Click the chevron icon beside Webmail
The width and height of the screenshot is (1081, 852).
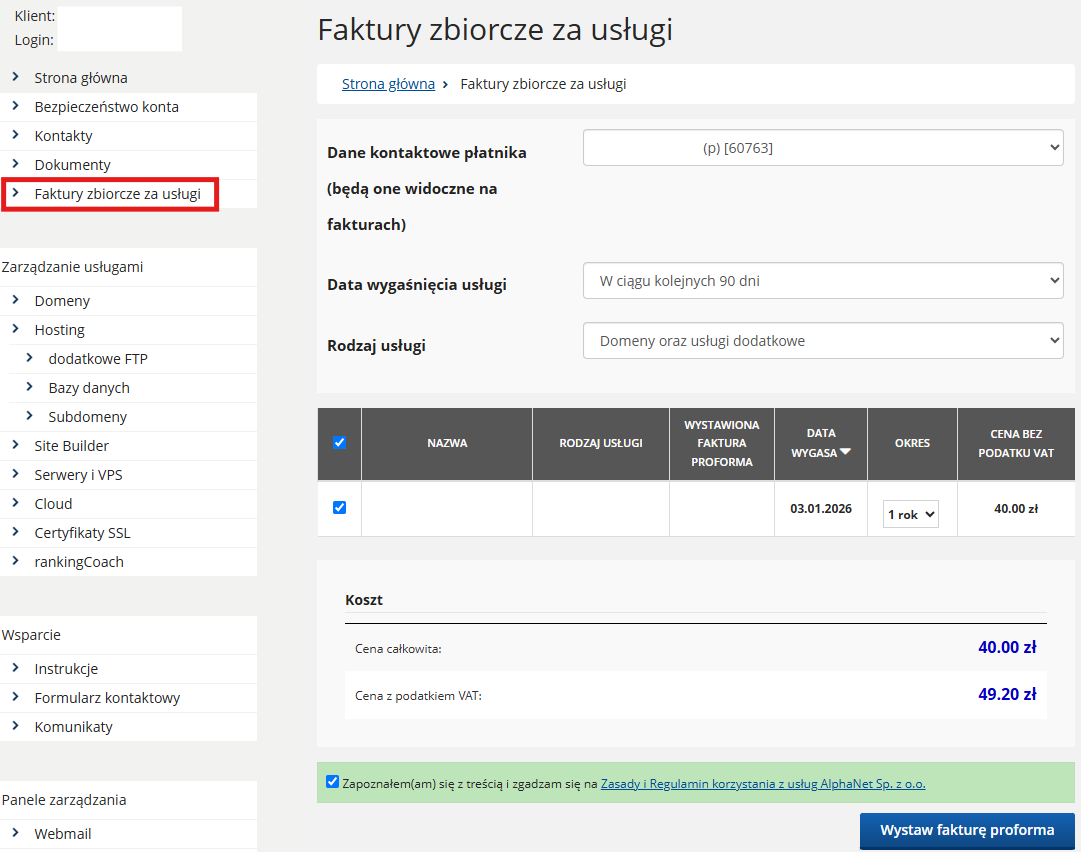(15, 833)
